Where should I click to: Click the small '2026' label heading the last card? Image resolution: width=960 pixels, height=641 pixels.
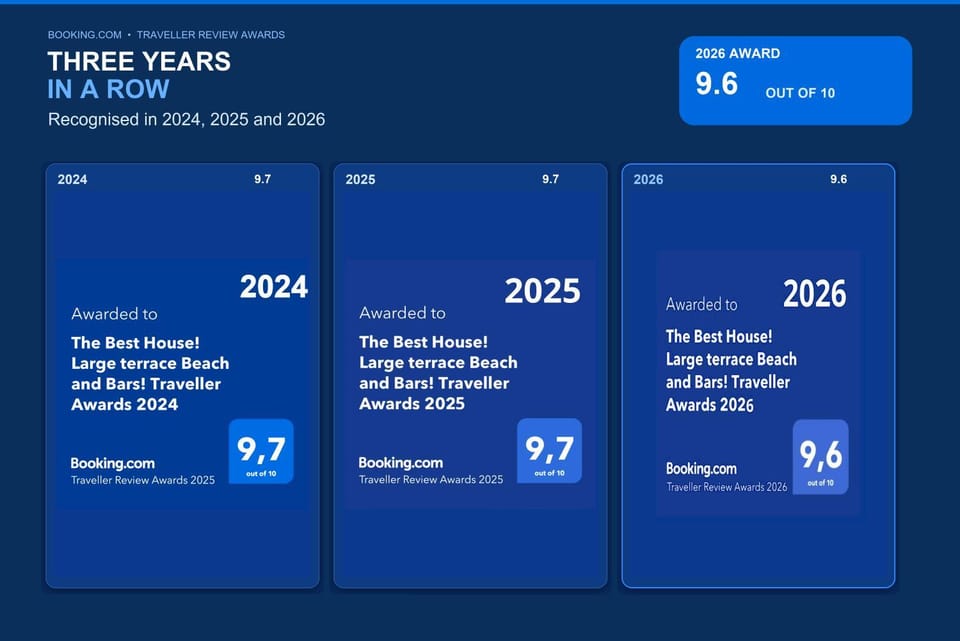[x=648, y=179]
